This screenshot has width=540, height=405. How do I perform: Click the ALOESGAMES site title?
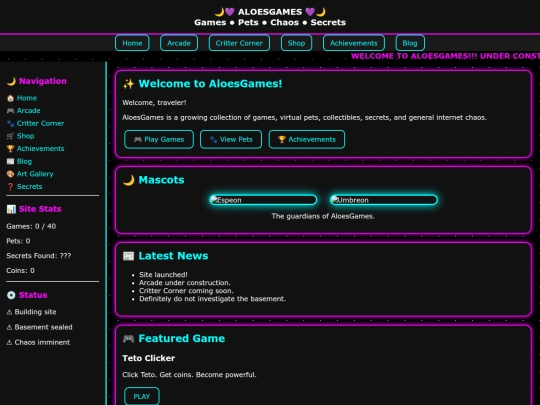click(270, 12)
